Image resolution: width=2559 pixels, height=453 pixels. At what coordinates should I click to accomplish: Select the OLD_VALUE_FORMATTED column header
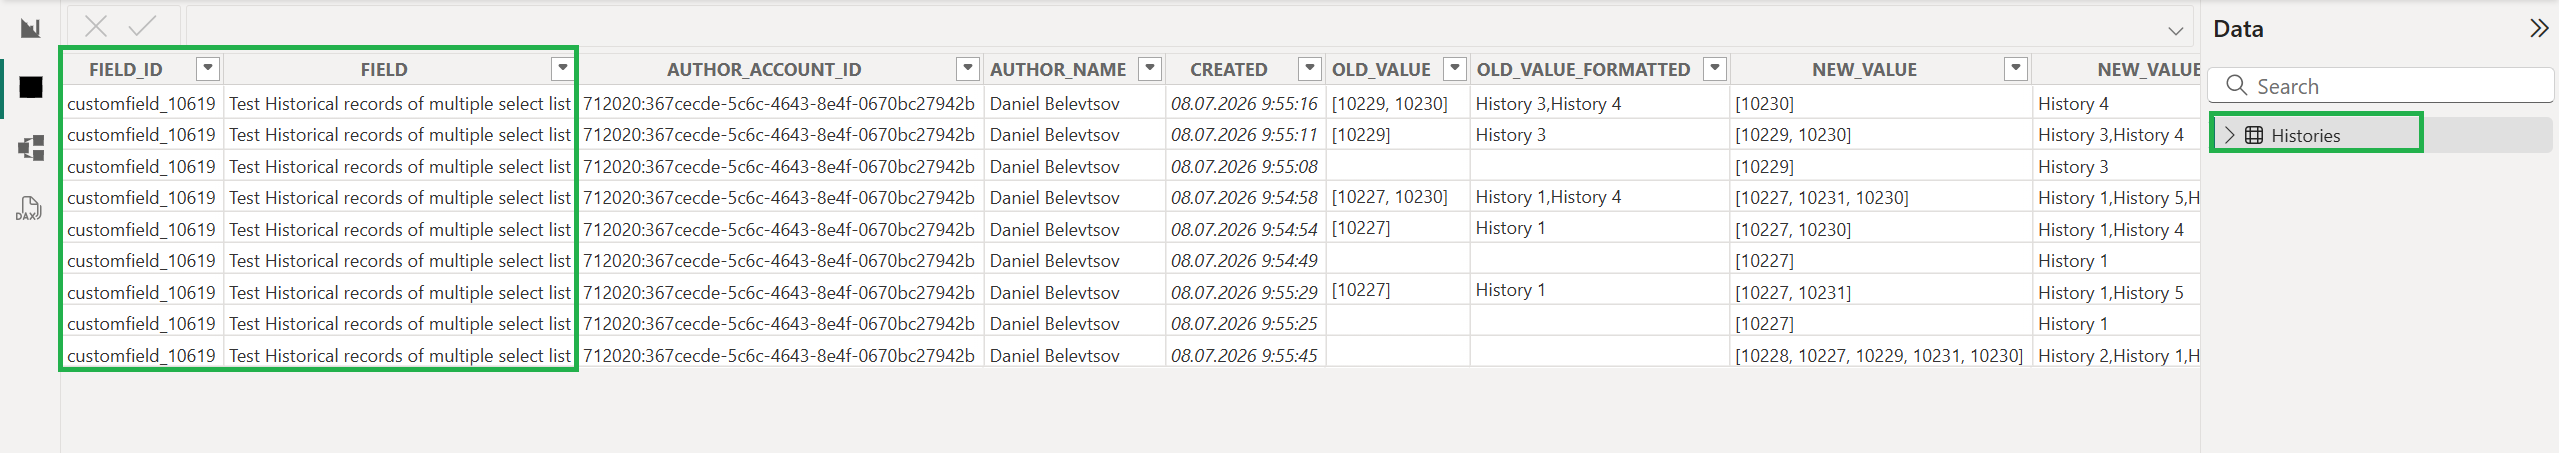1583,69
